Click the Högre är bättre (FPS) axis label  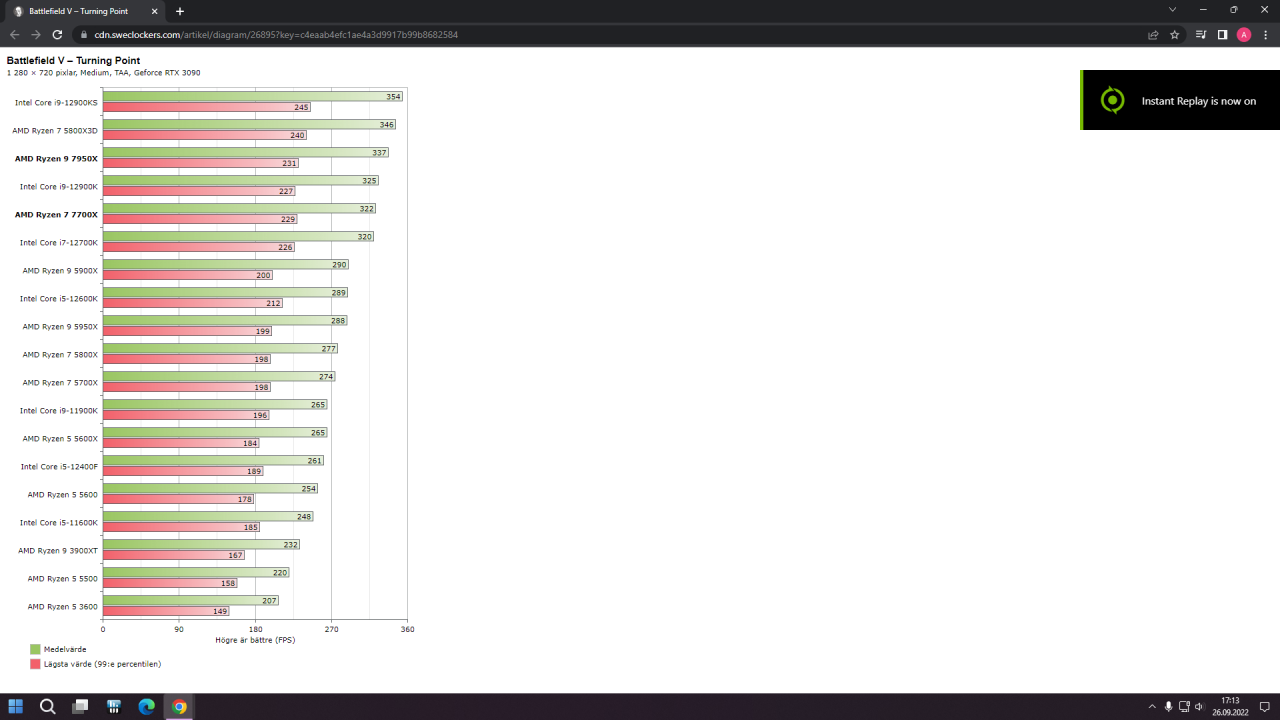(x=255, y=640)
